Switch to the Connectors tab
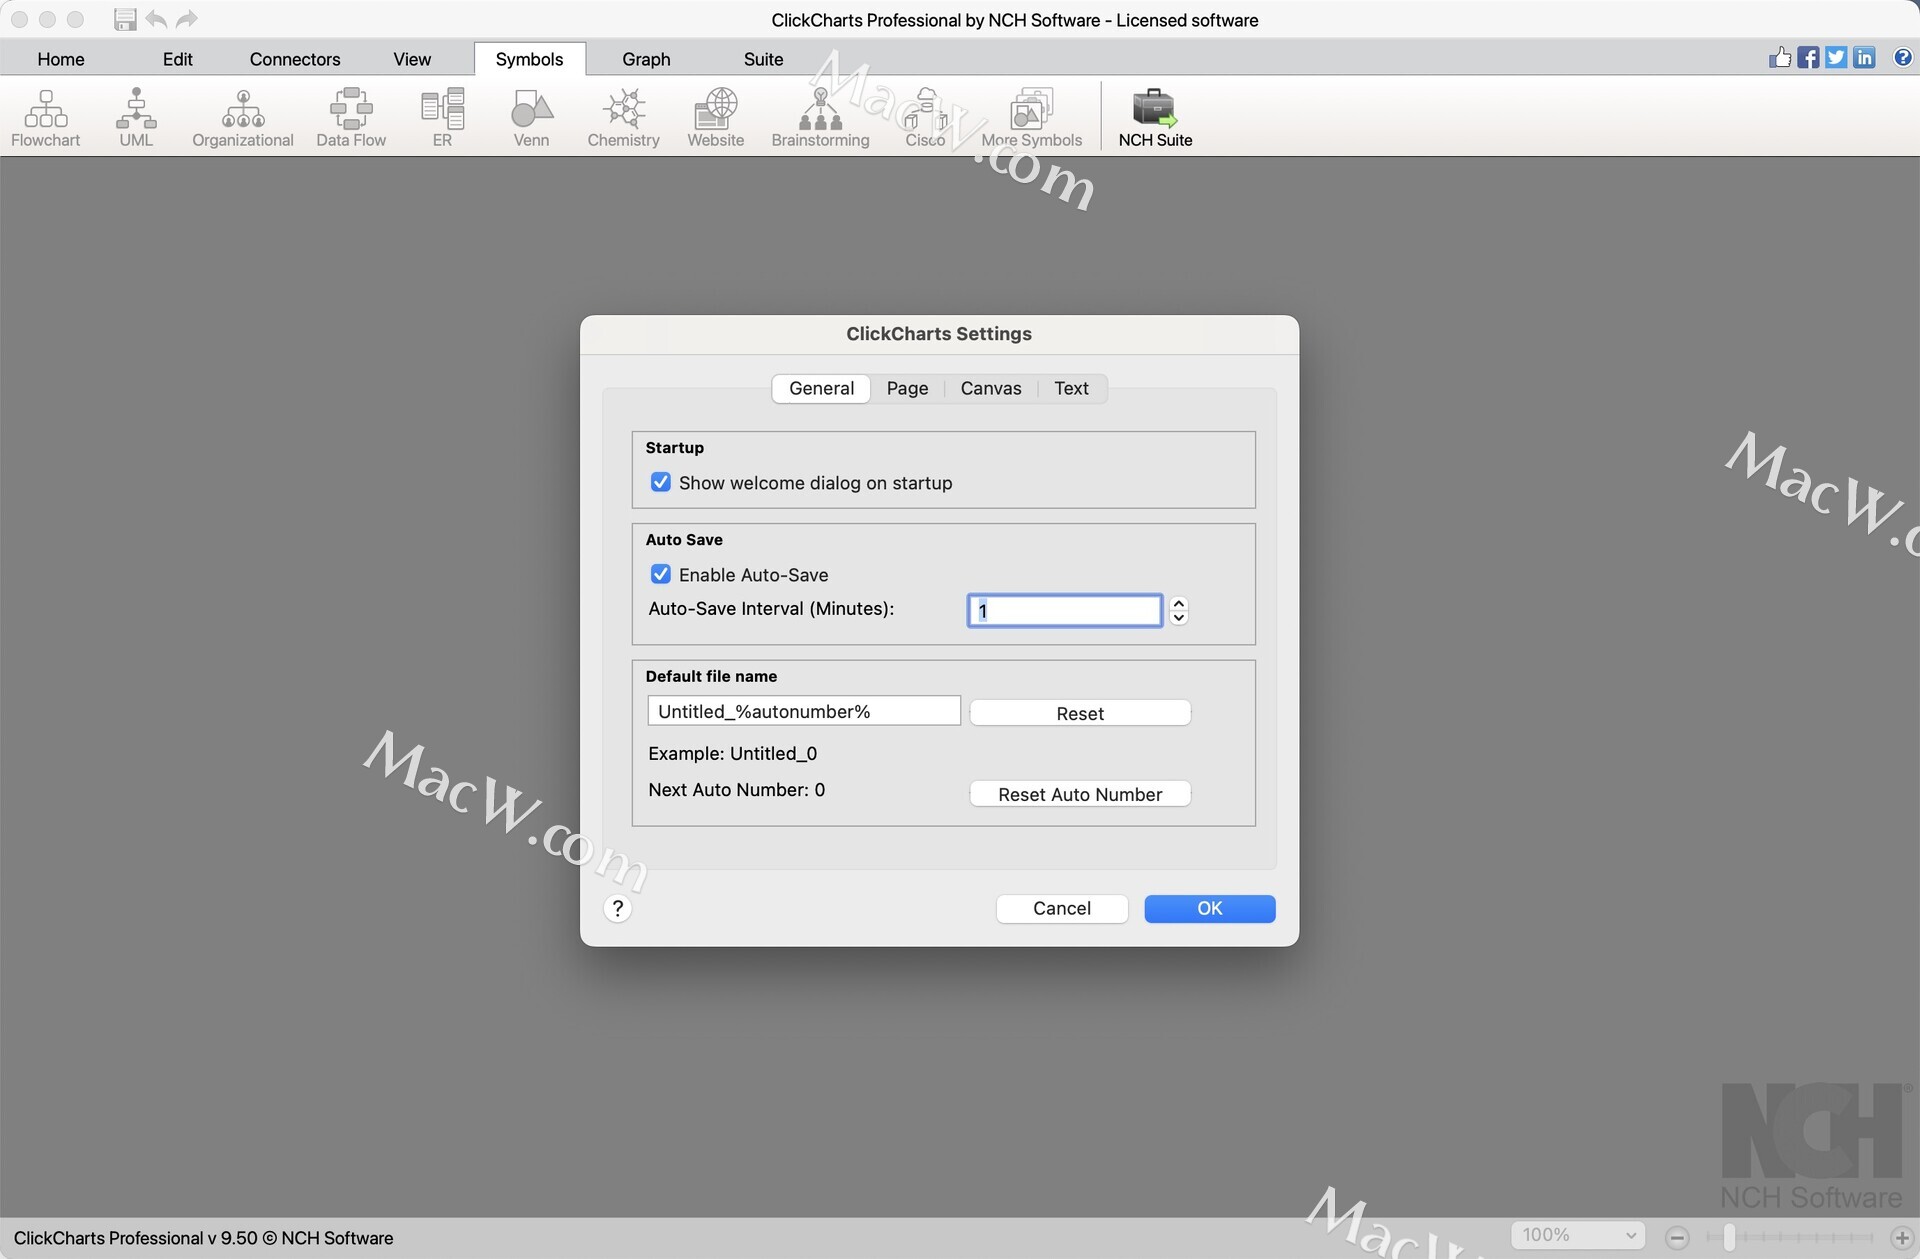1920x1259 pixels. pyautogui.click(x=295, y=59)
